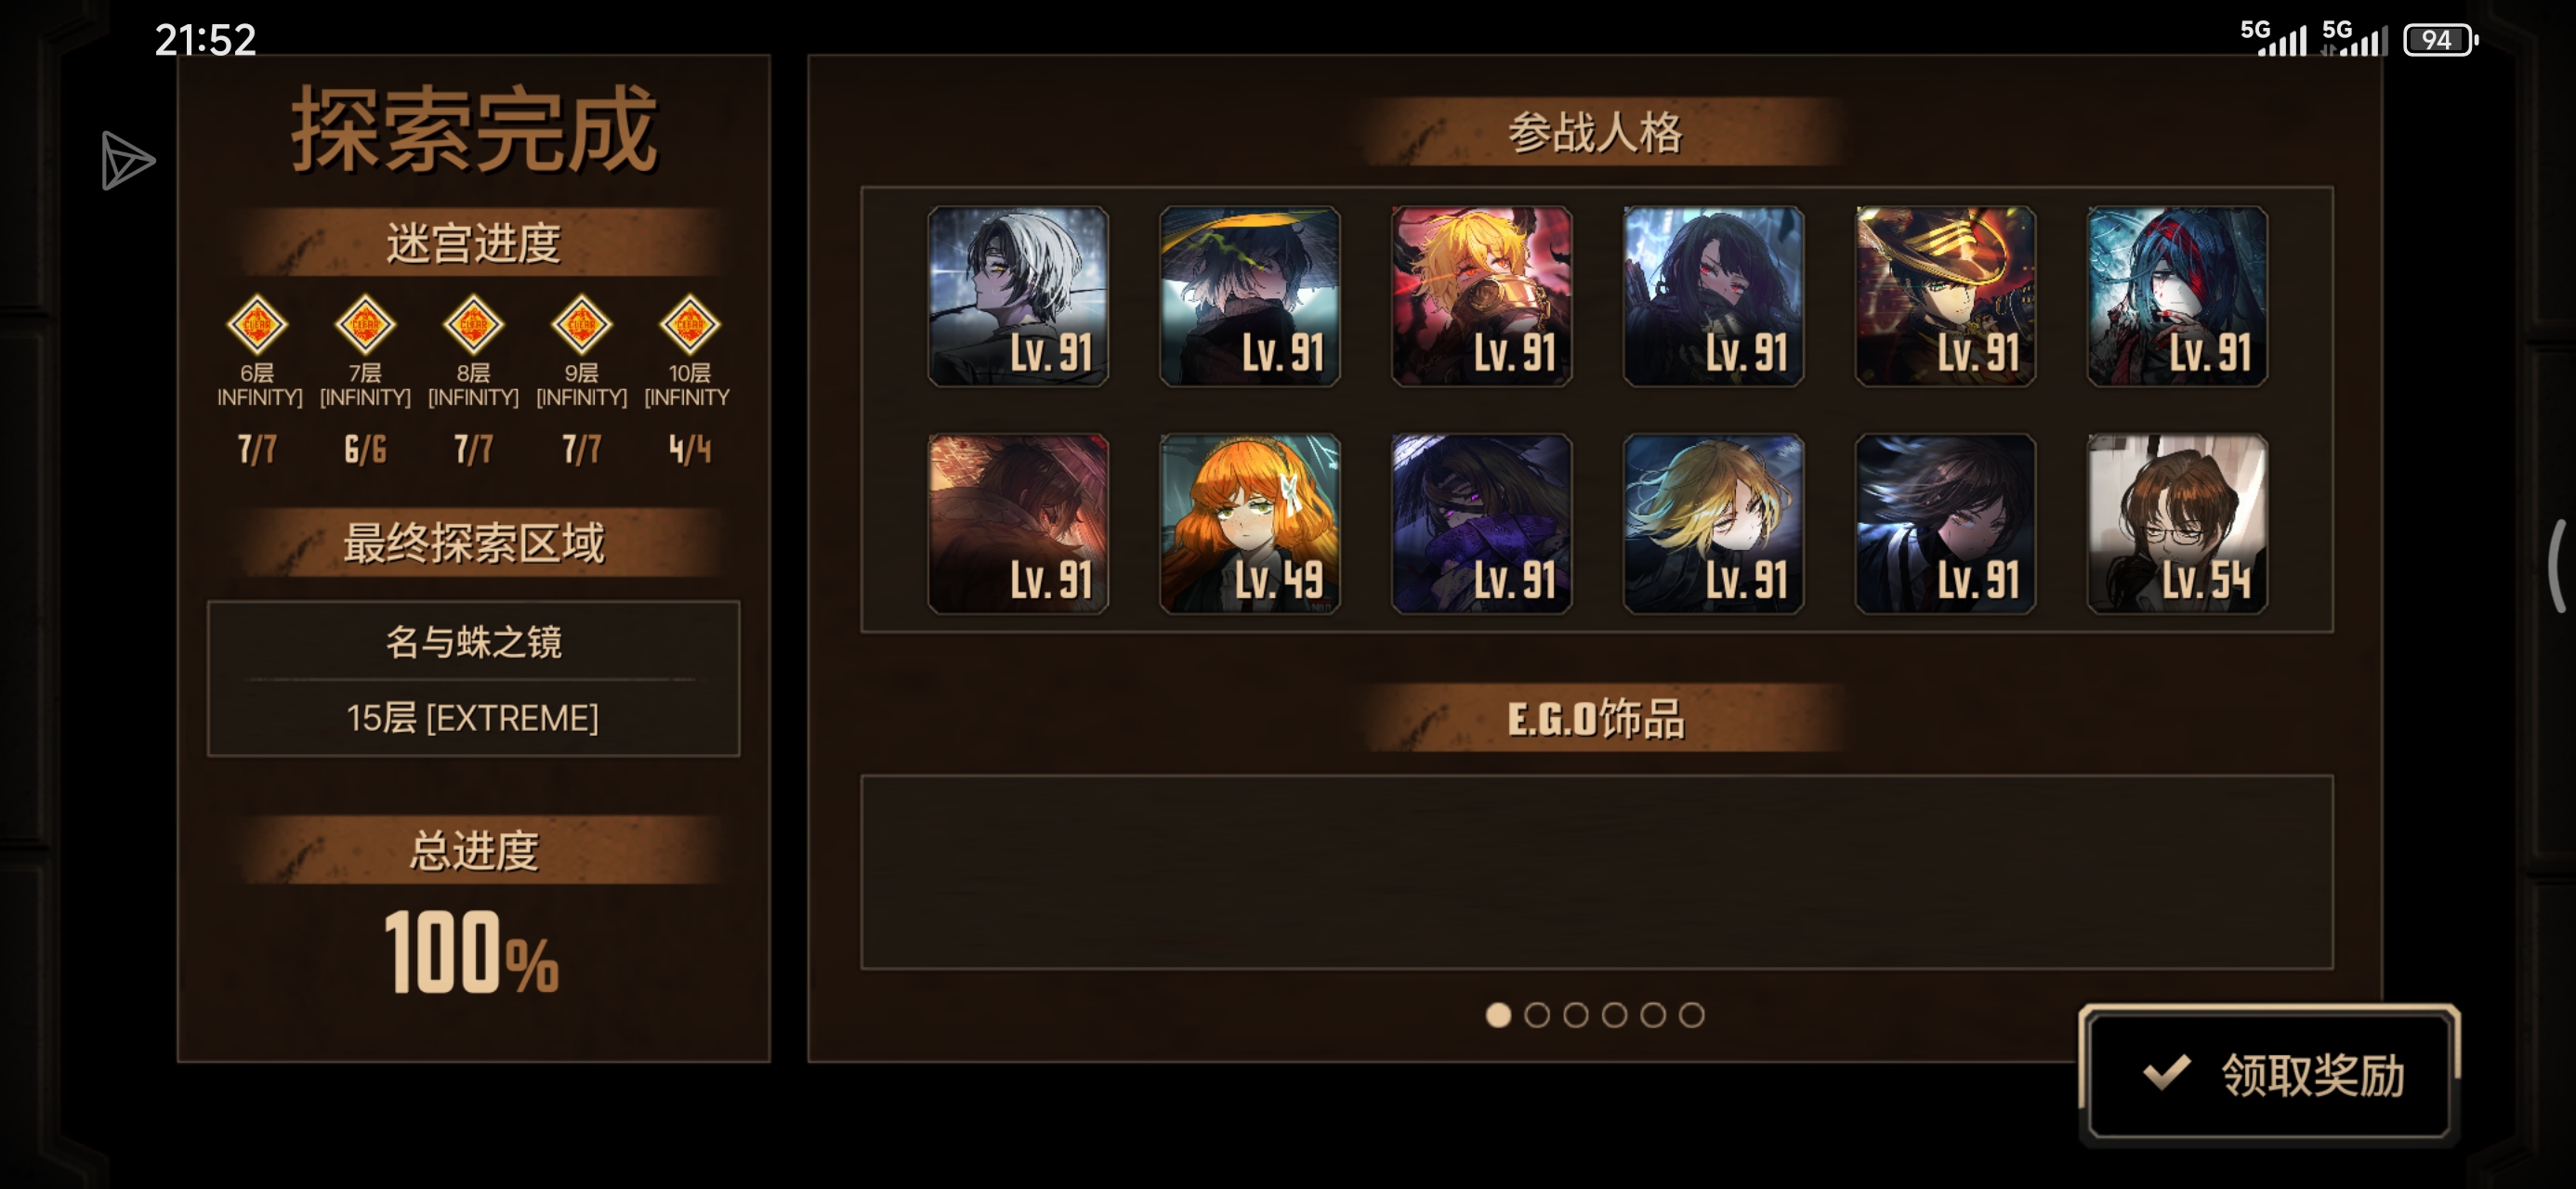Viewport: 2576px width, 1189px height.
Task: Select the second page indicator dot
Action: (x=1537, y=1015)
